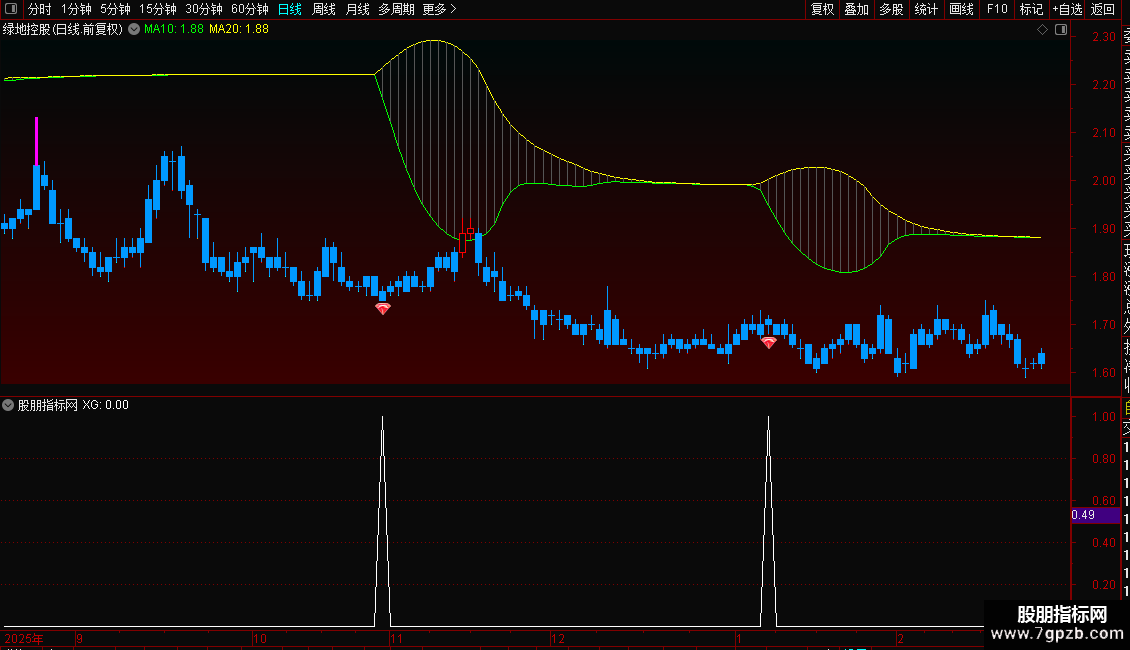Expand the 更多 more periods menu
The height and width of the screenshot is (650, 1130).
(x=439, y=9)
